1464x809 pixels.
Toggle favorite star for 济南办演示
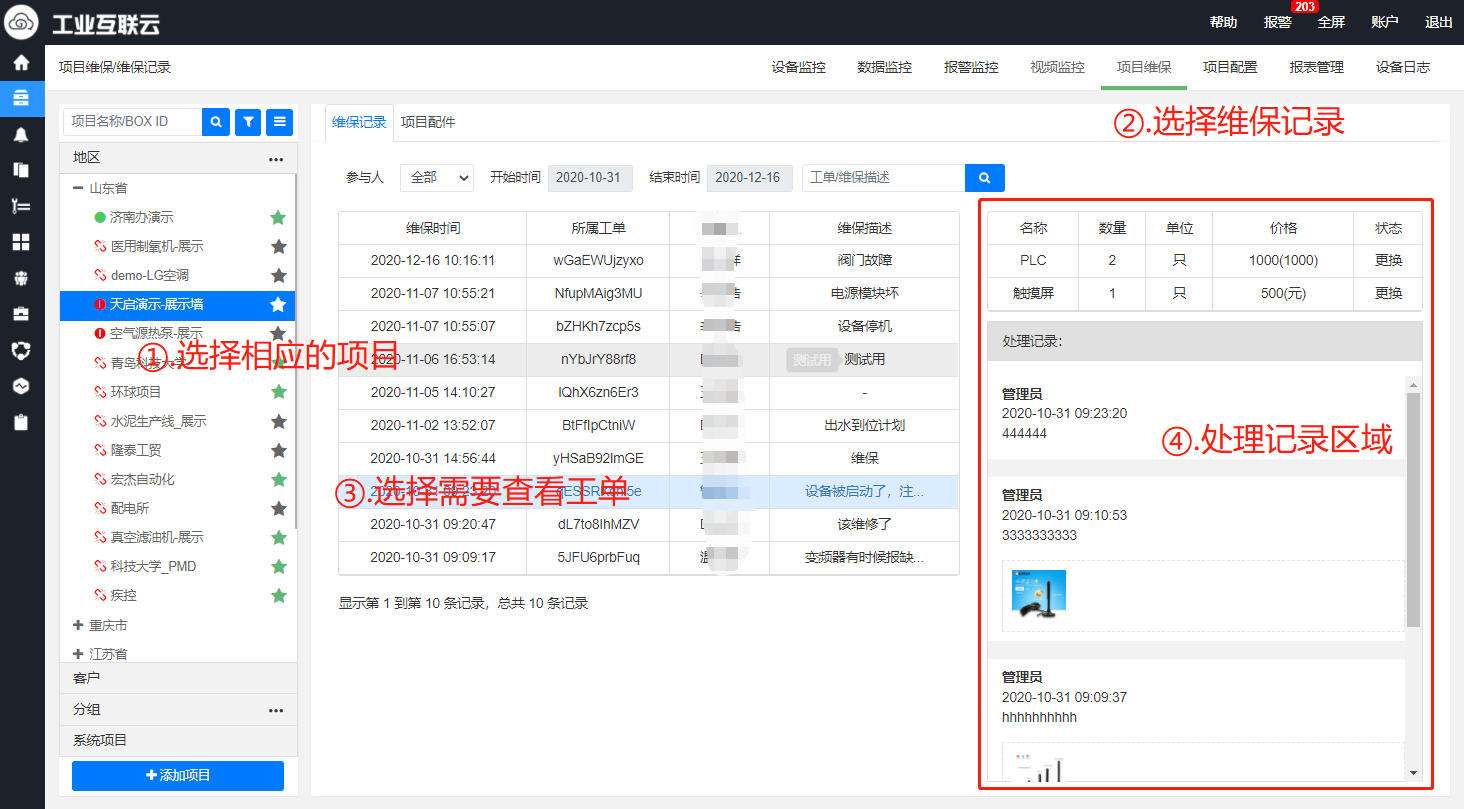pyautogui.click(x=279, y=217)
